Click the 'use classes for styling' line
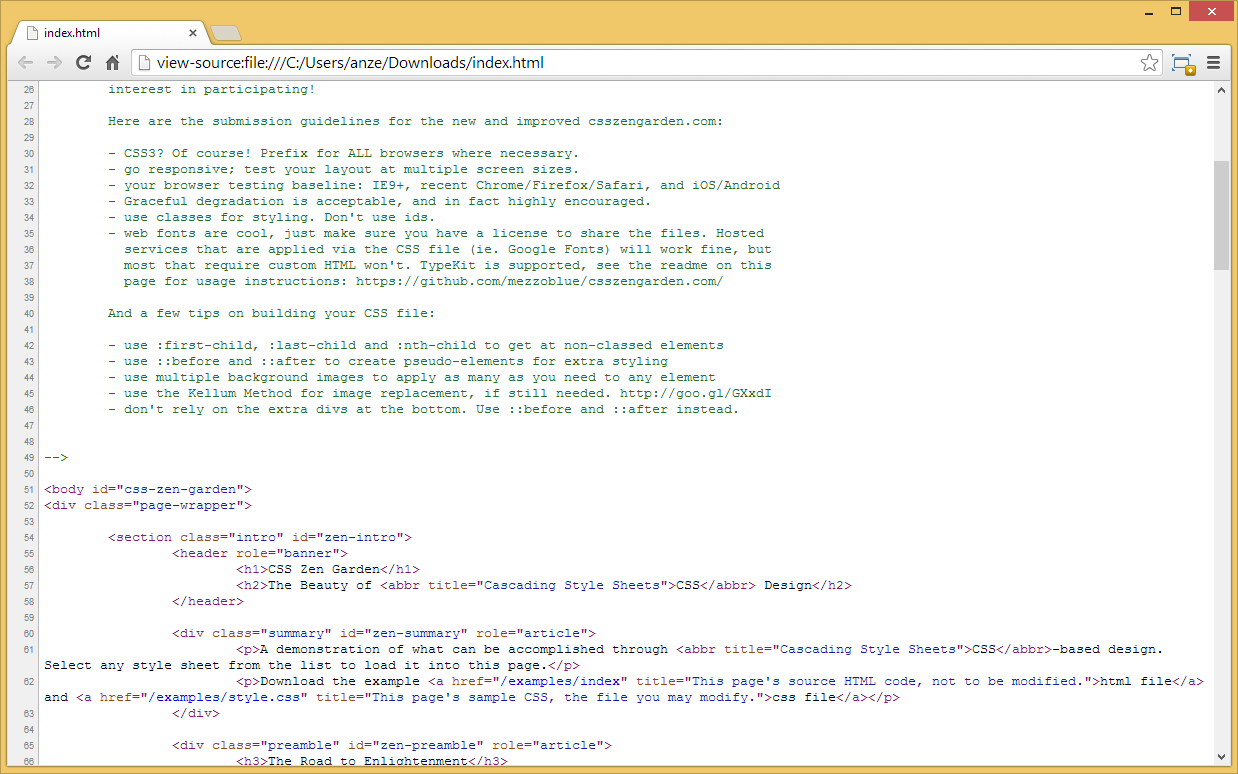The width and height of the screenshot is (1238, 774). 272,218
